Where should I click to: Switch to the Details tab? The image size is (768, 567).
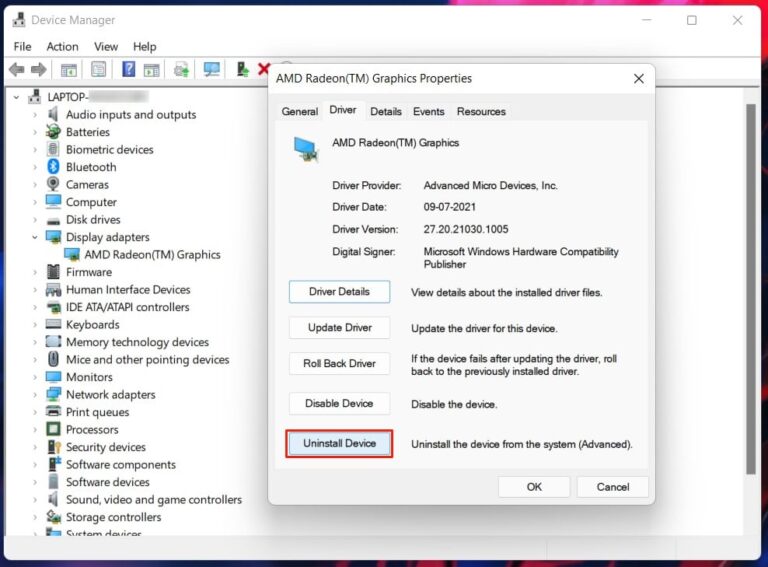385,112
